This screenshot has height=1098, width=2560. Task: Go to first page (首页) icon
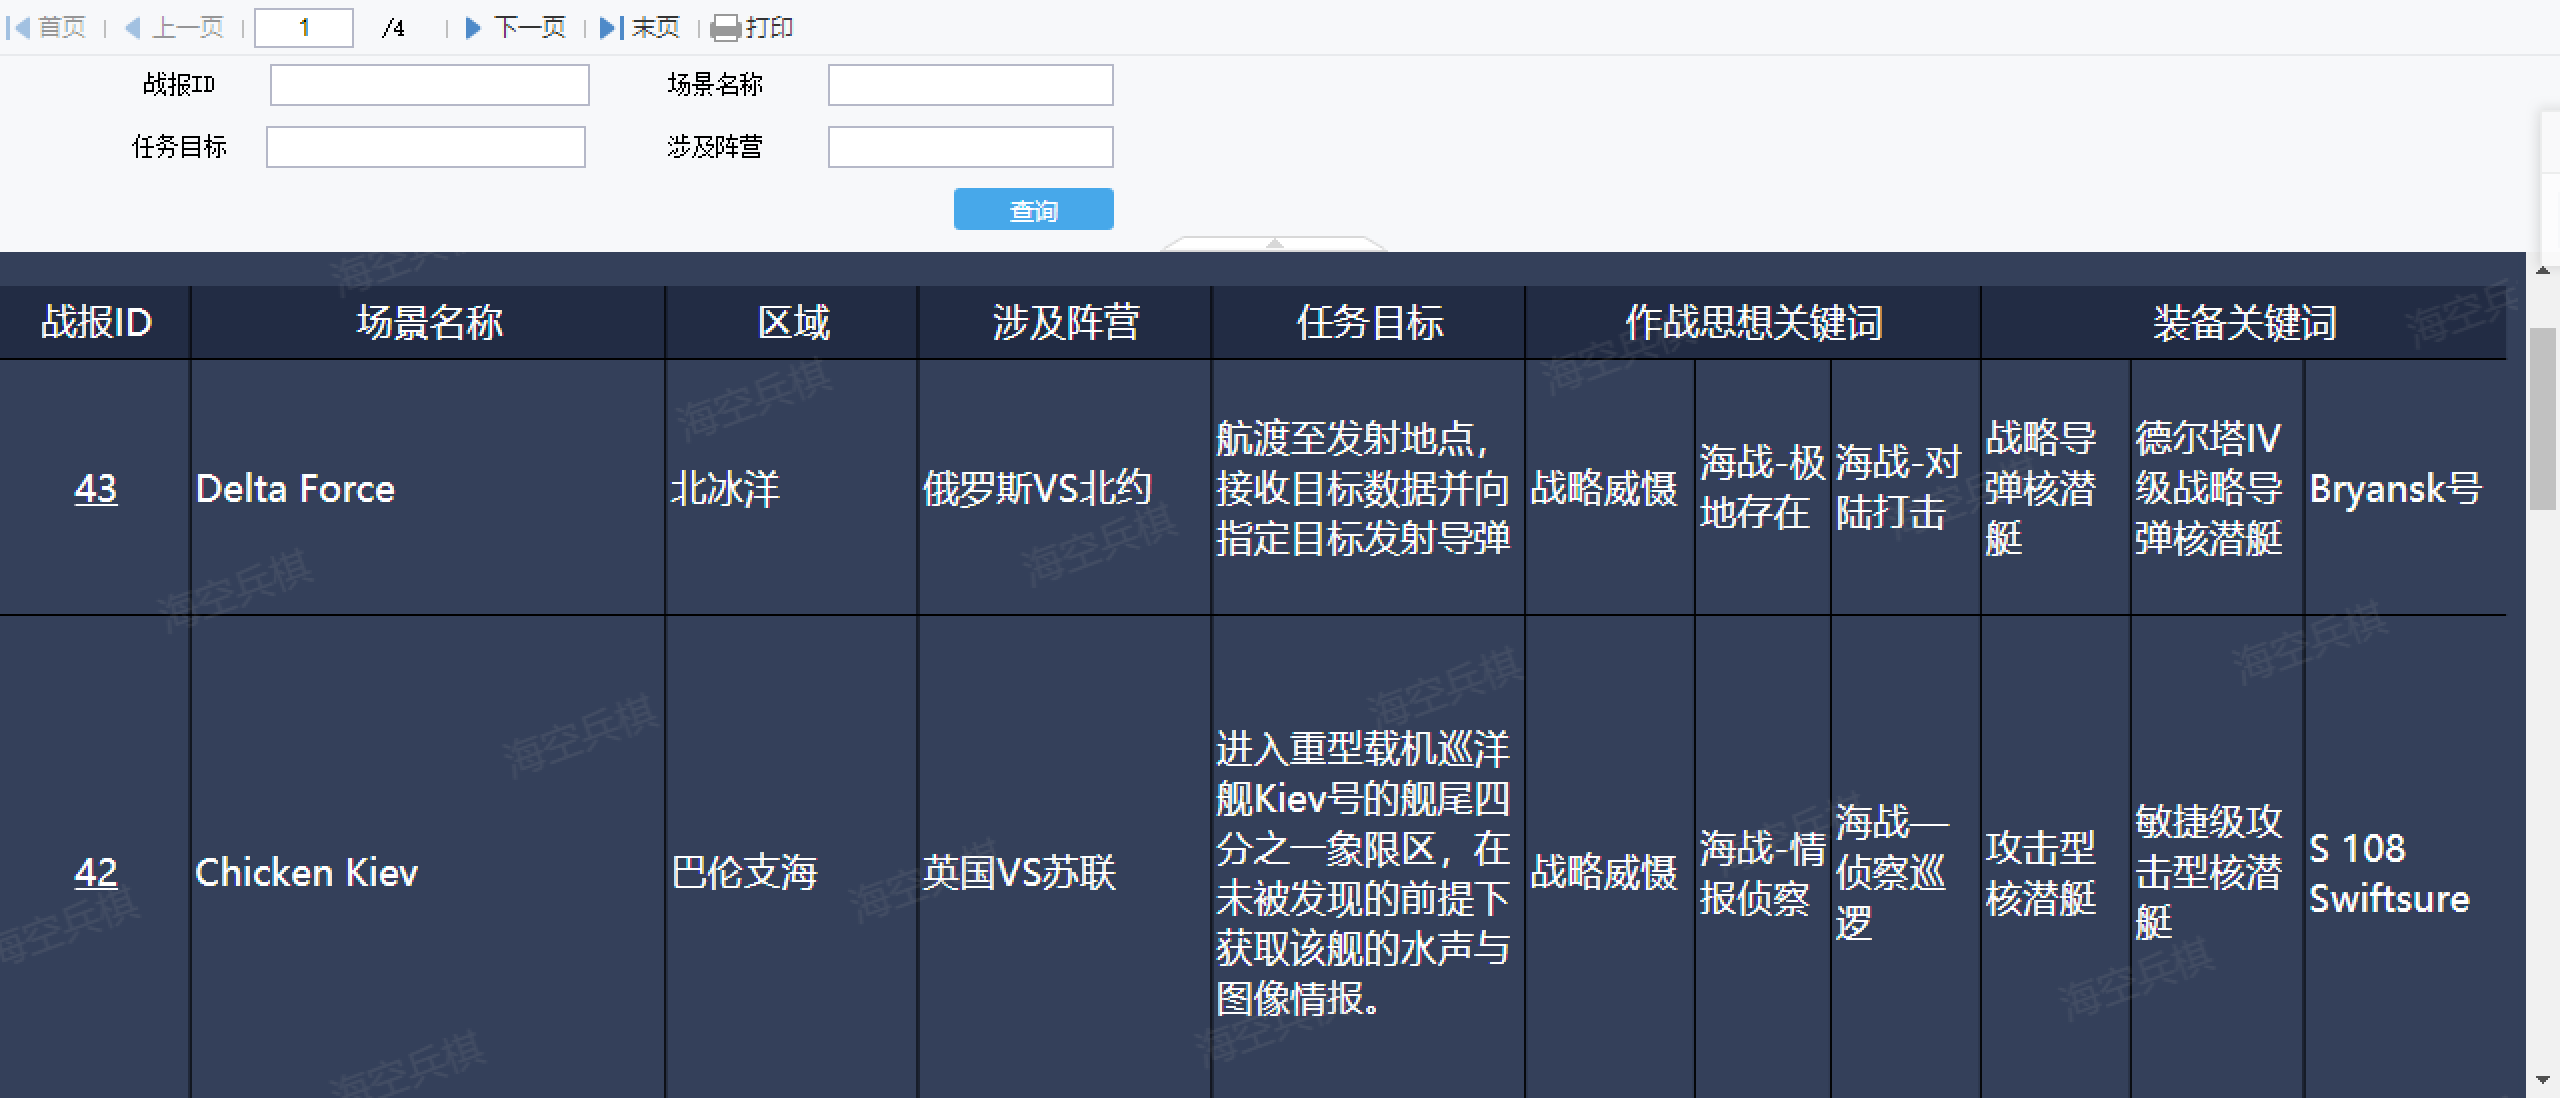tap(18, 28)
